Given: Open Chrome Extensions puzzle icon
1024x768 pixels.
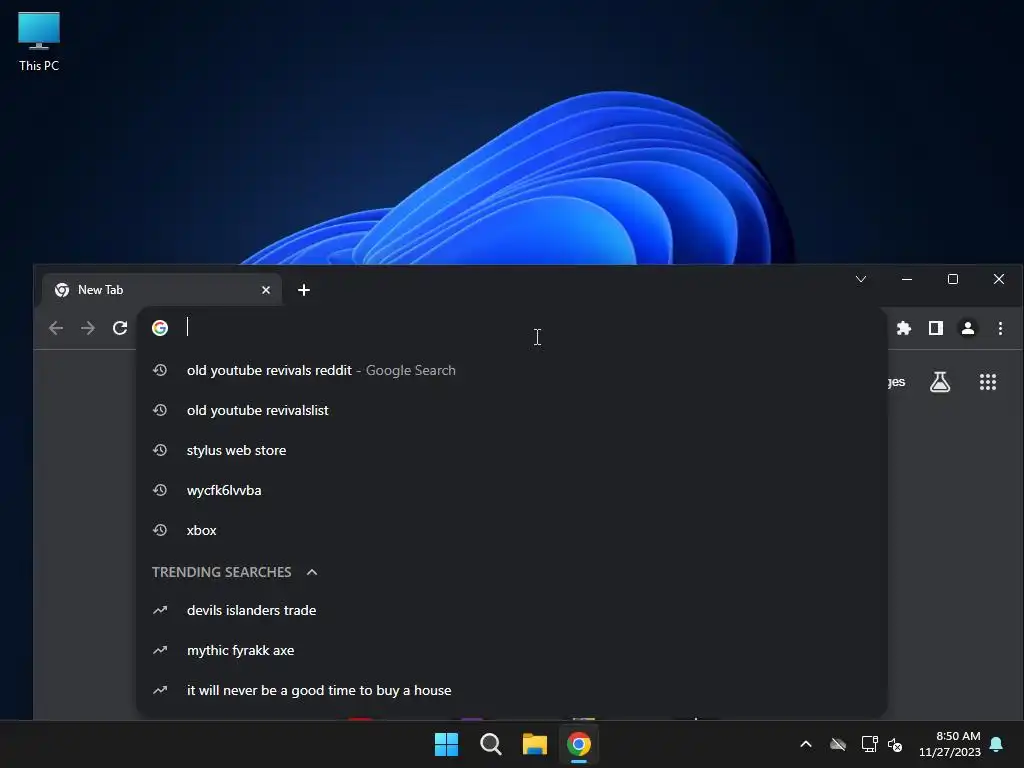Looking at the screenshot, I should (x=904, y=328).
